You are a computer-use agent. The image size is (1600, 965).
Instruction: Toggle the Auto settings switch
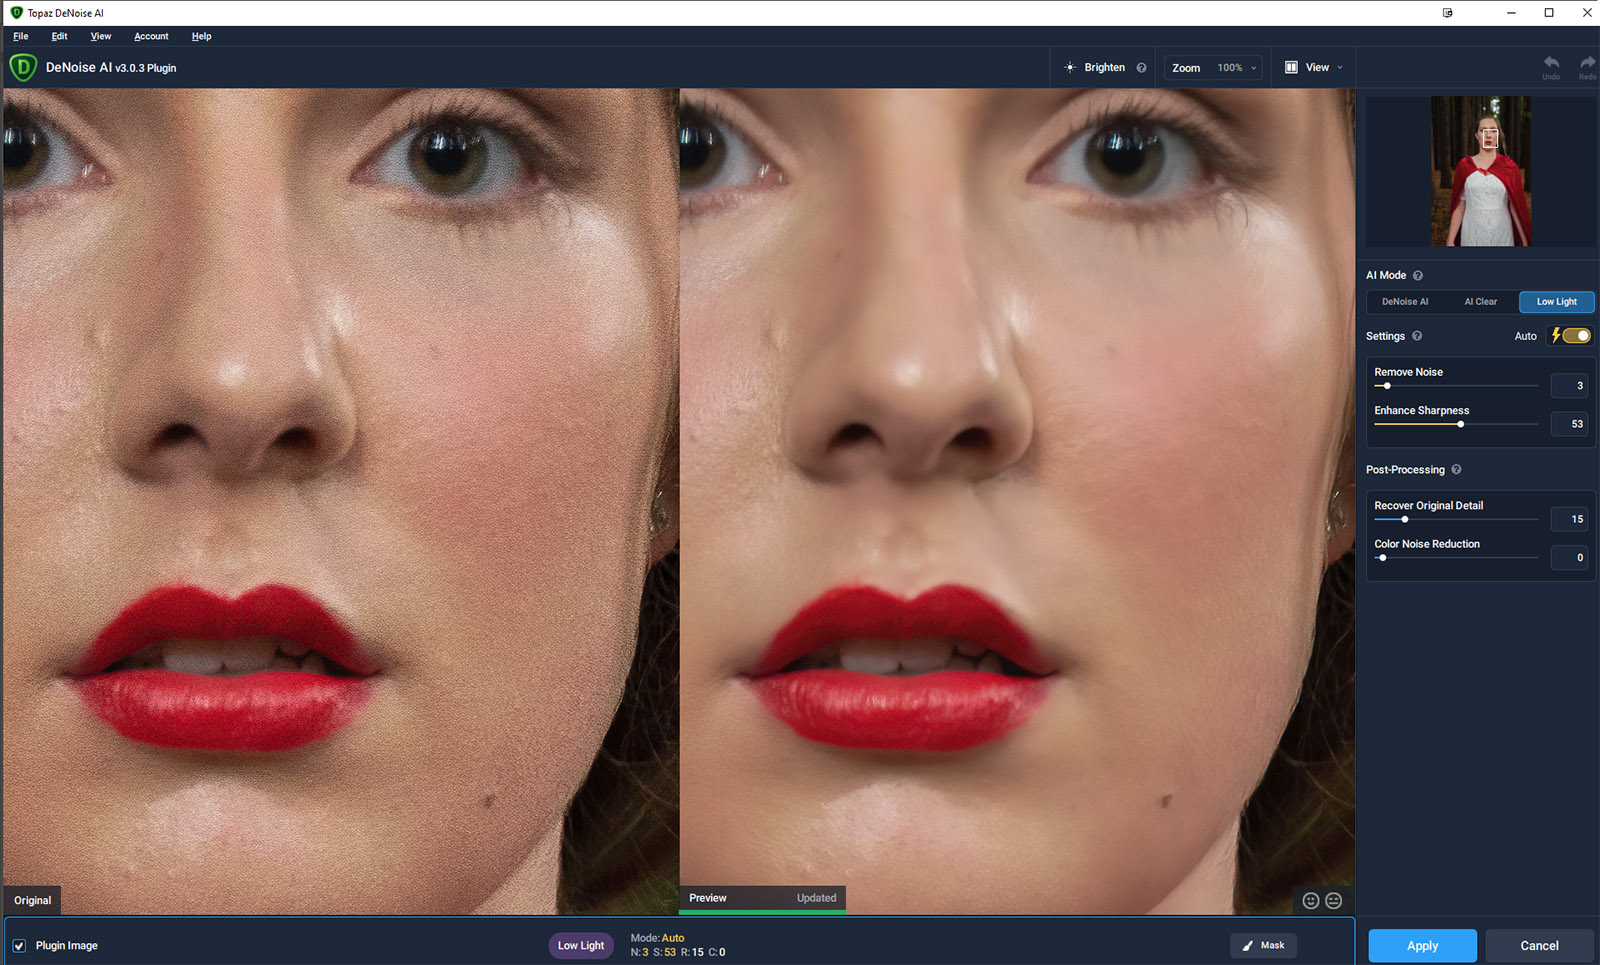coord(1574,336)
